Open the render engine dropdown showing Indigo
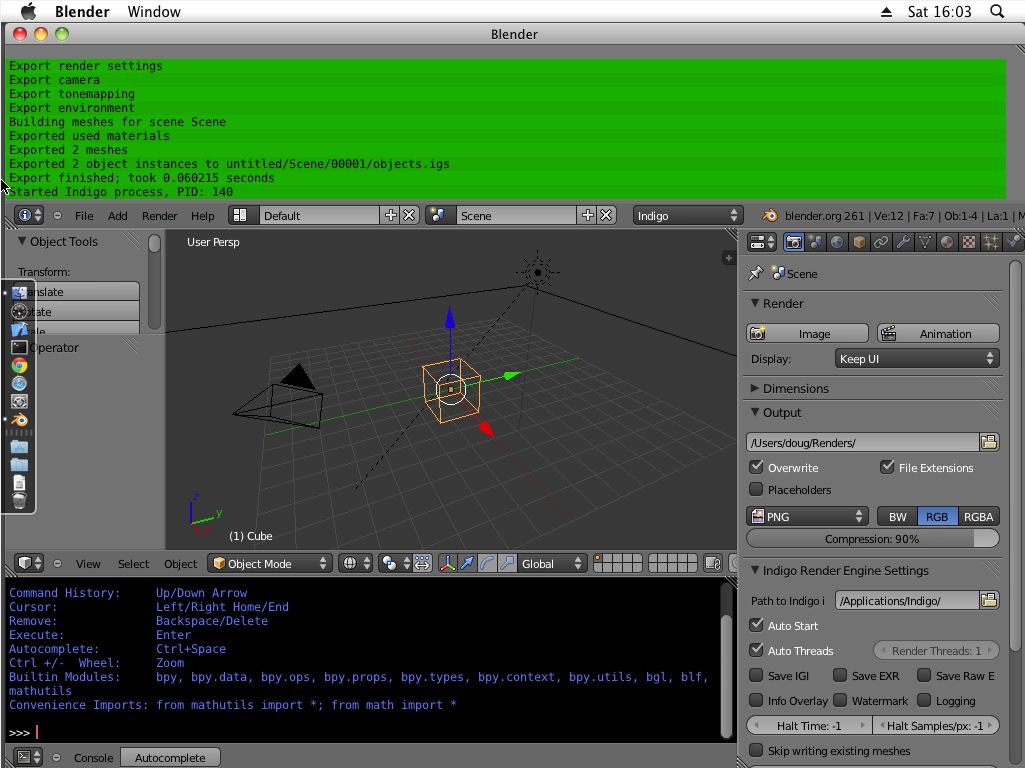 [687, 215]
